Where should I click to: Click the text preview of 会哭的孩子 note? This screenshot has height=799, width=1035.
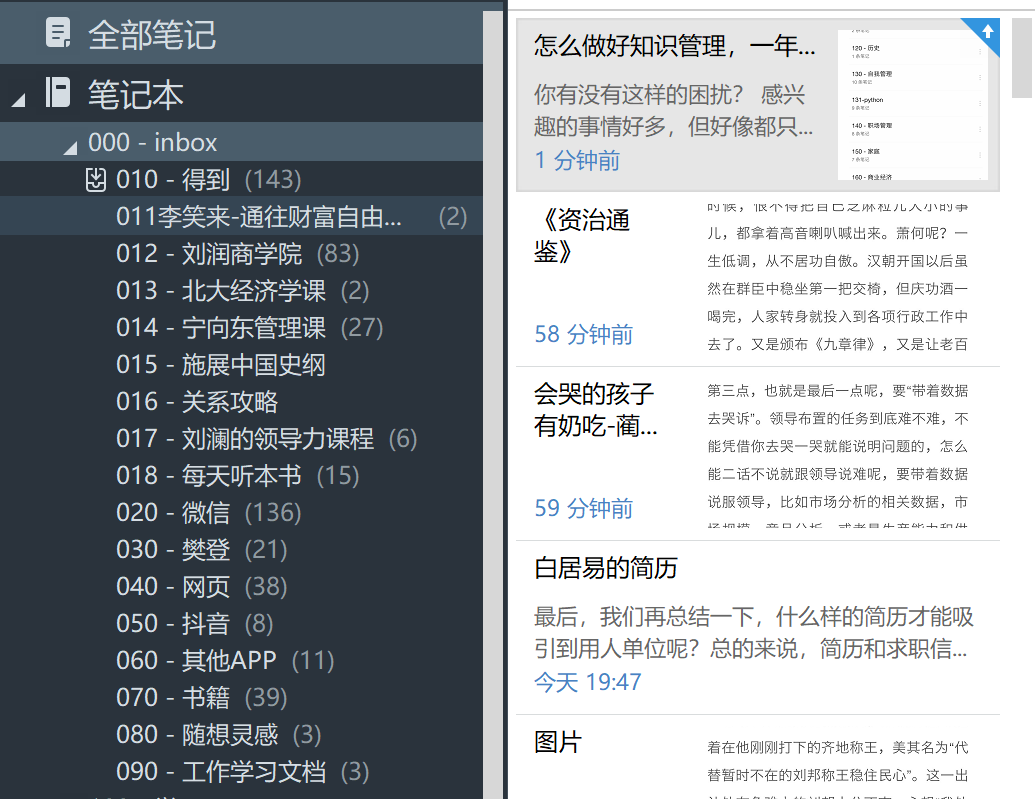point(837,454)
